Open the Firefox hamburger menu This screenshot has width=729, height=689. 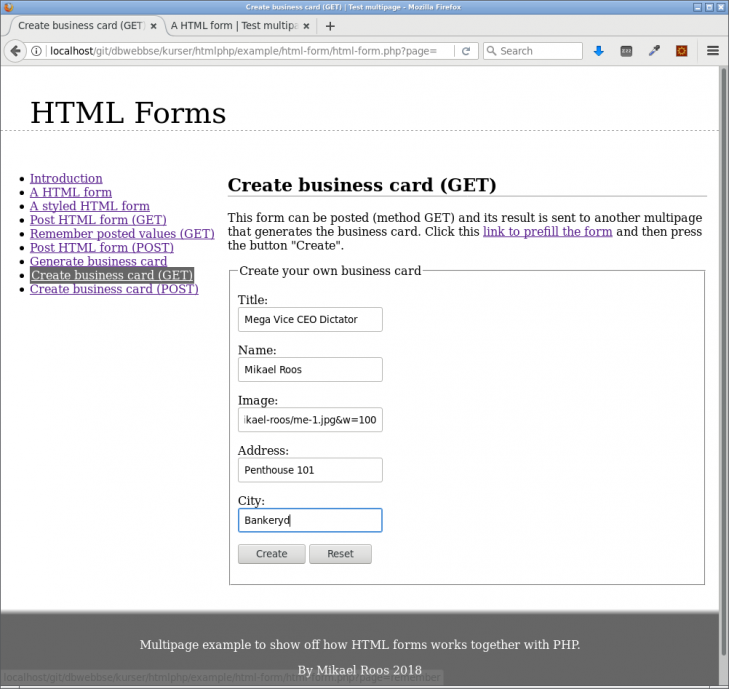click(x=713, y=51)
